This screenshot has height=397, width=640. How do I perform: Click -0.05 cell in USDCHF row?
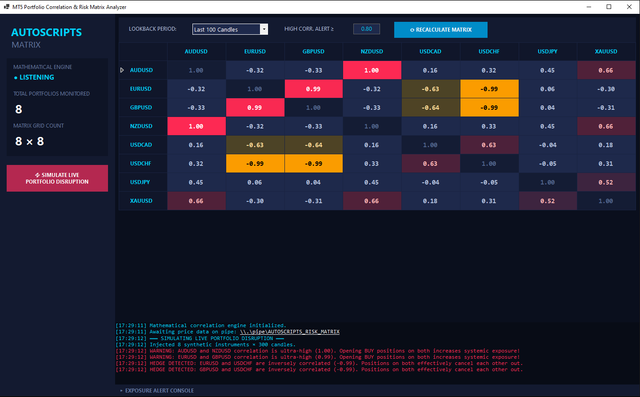click(547, 164)
